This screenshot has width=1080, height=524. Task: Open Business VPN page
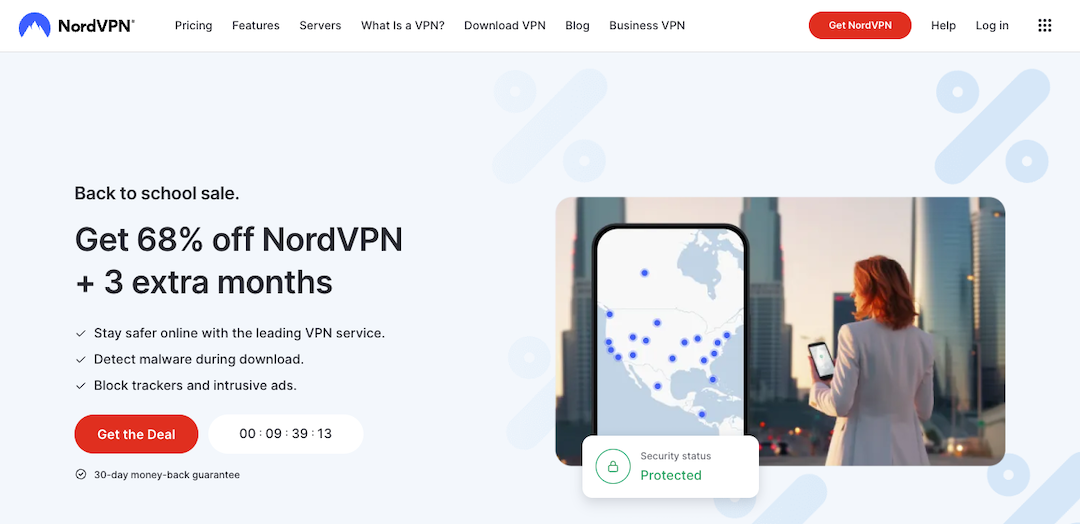(647, 25)
